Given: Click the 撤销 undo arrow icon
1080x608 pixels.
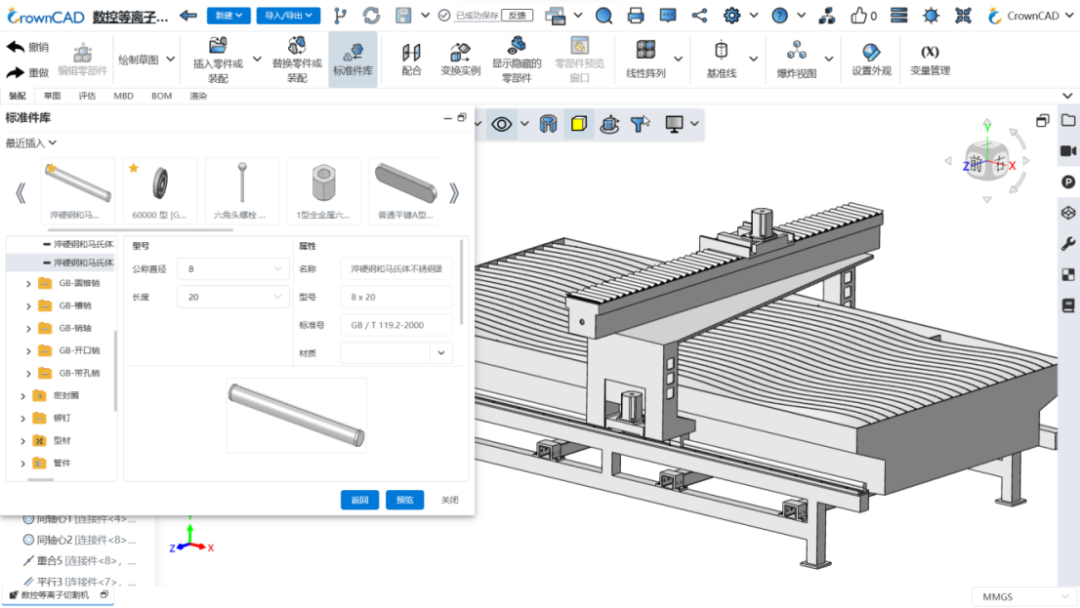Looking at the screenshot, I should (x=16, y=47).
